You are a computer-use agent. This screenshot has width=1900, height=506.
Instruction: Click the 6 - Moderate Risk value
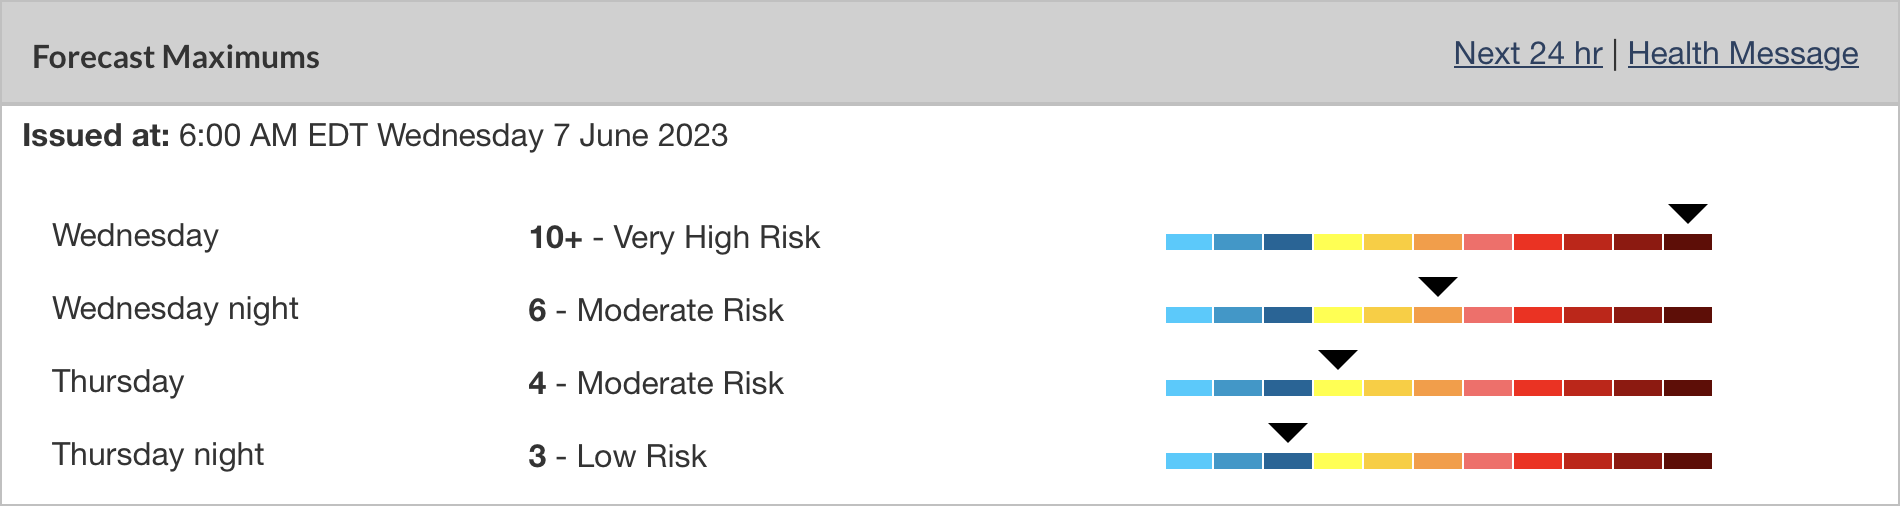(x=656, y=311)
